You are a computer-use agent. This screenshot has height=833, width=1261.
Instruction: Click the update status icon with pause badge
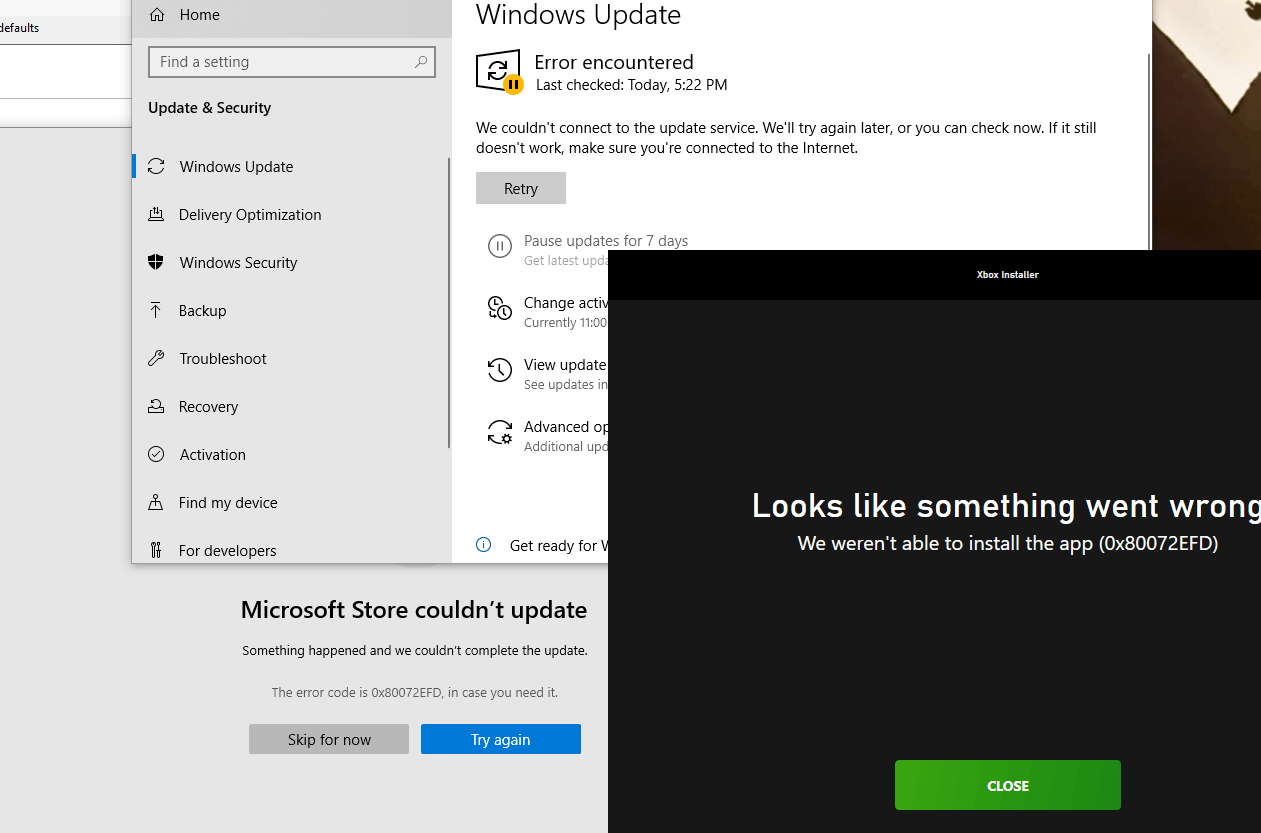pyautogui.click(x=499, y=72)
